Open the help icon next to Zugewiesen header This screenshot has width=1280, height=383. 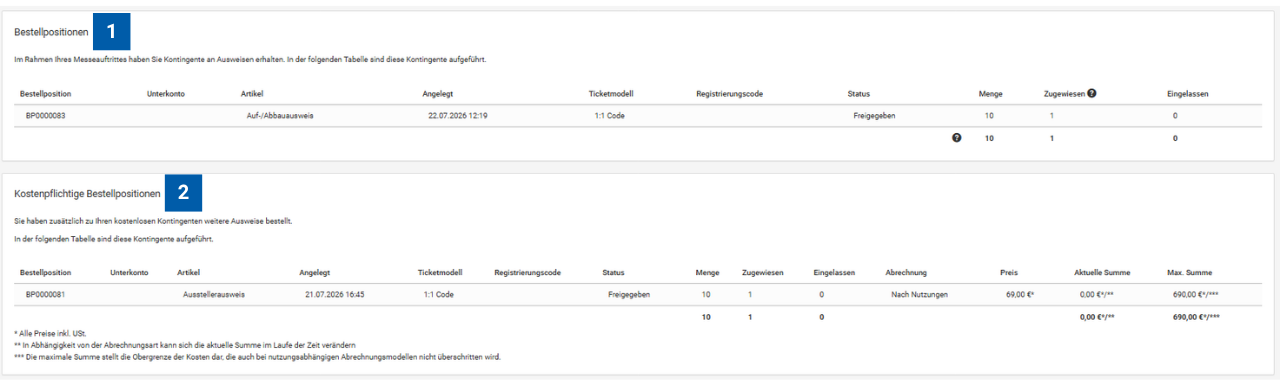click(x=1092, y=93)
